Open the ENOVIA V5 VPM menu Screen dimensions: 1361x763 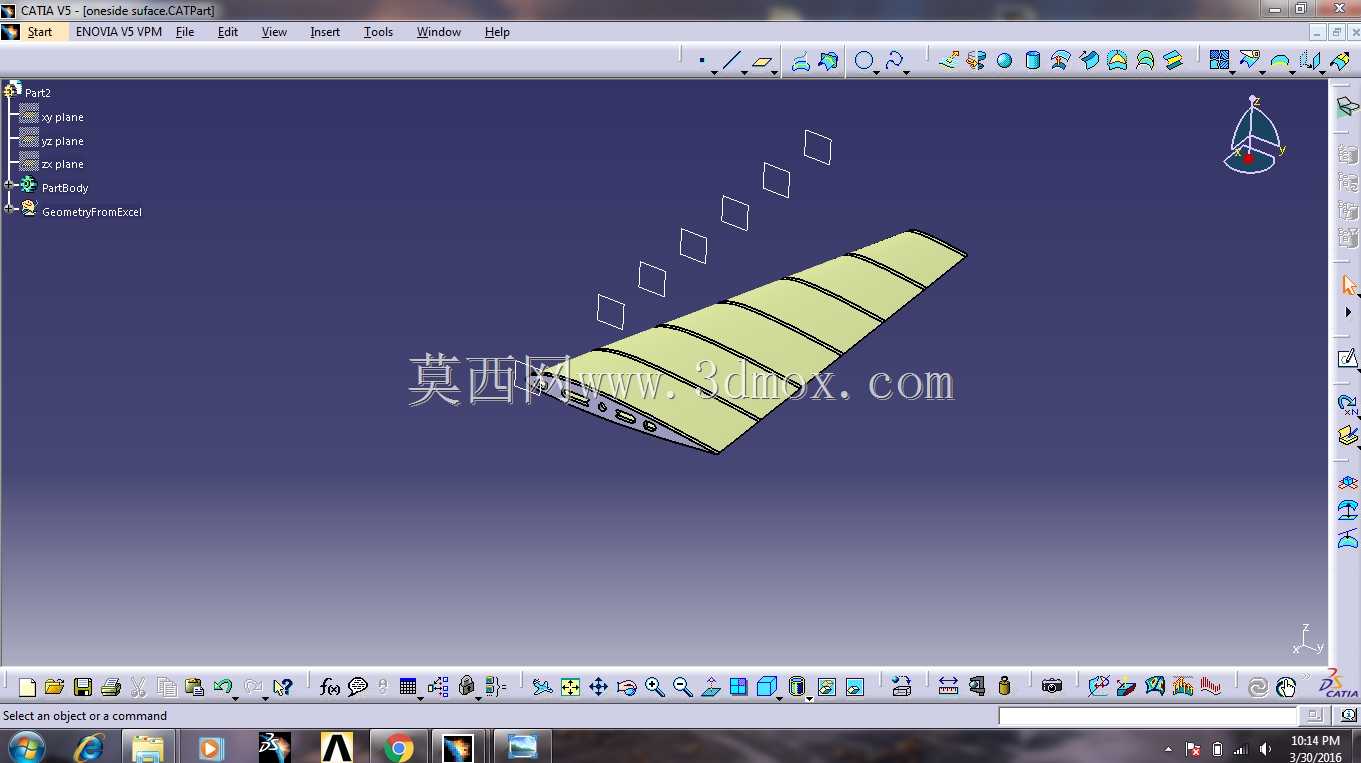119,32
